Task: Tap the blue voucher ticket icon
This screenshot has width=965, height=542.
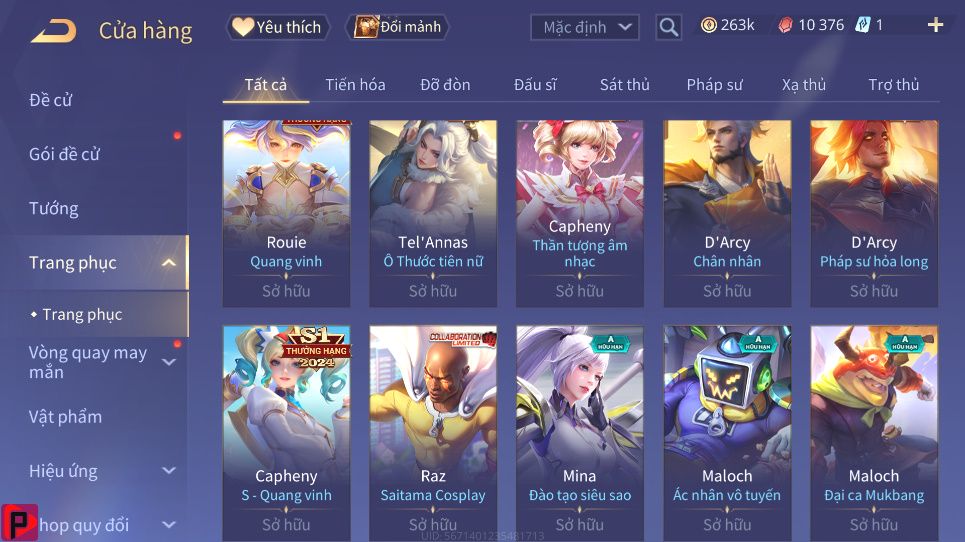Action: [x=863, y=25]
